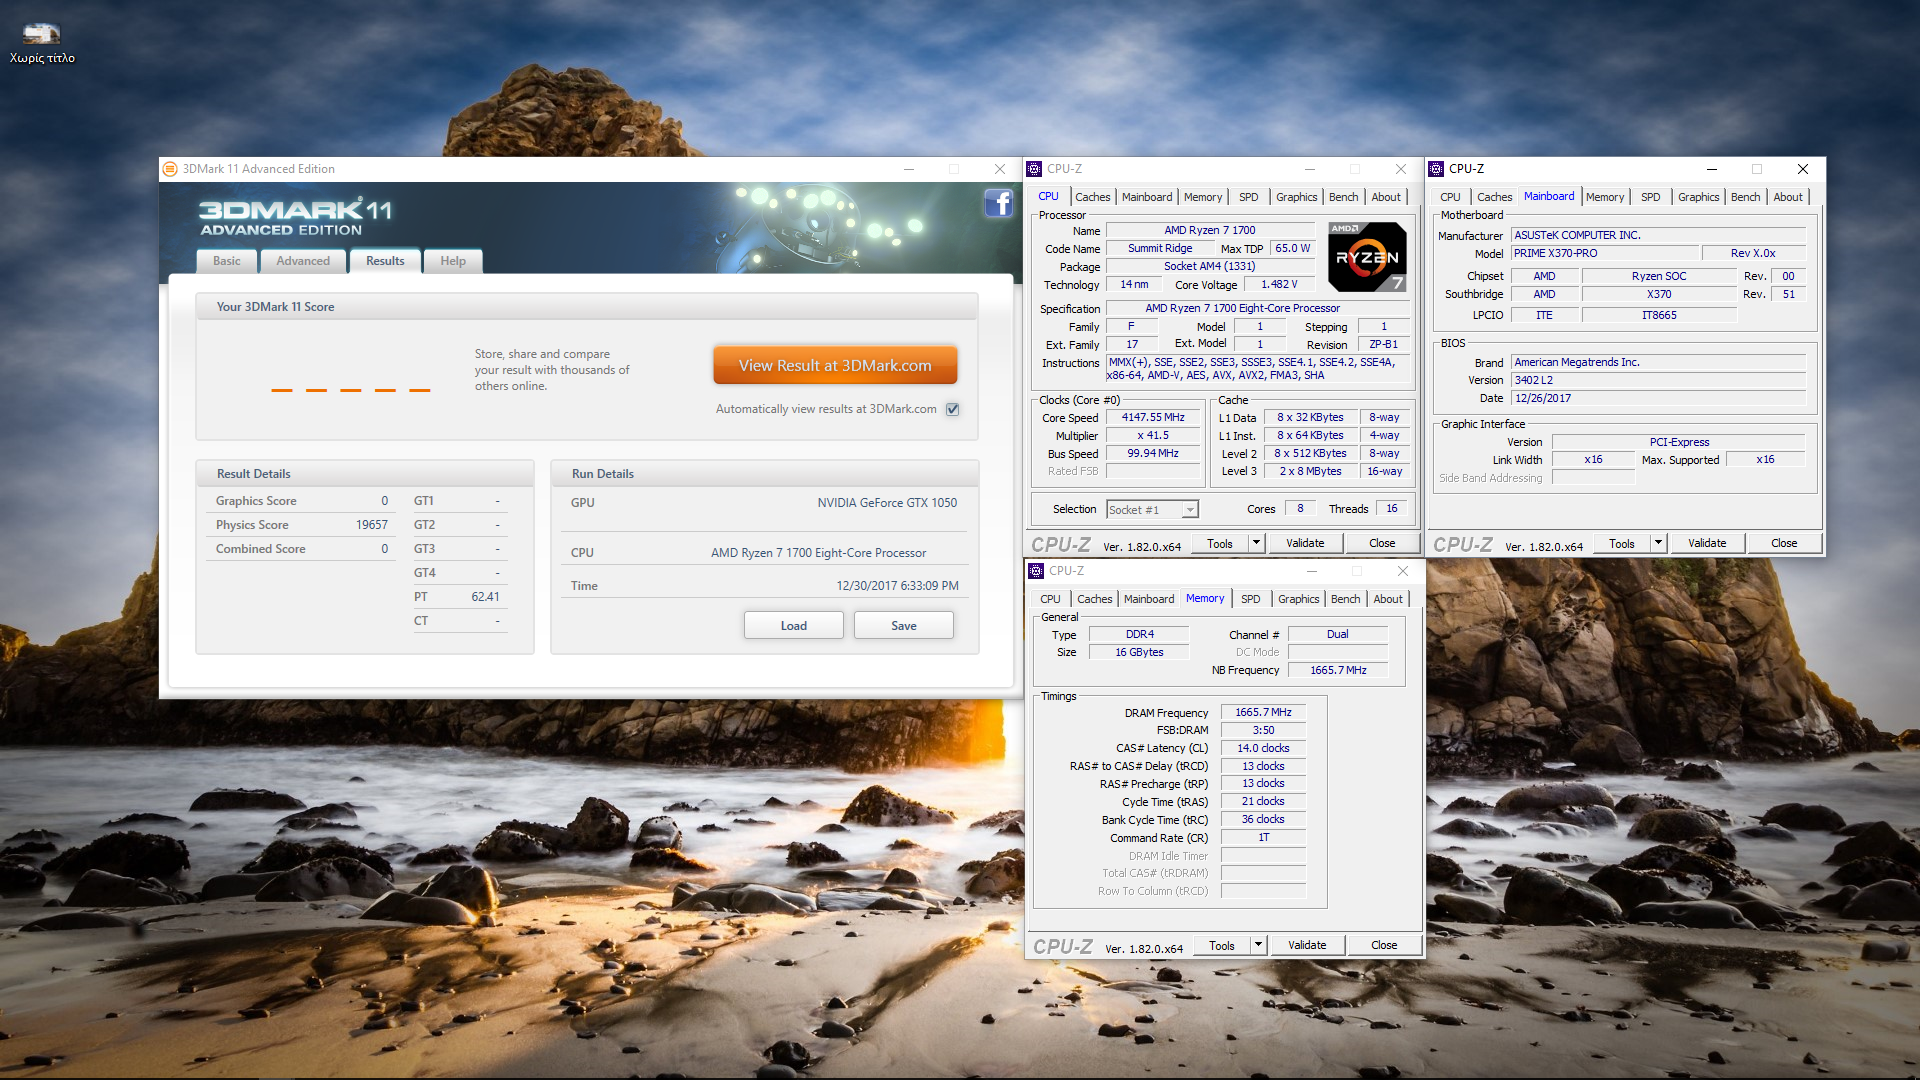Open CPU tab in CPU-Z Mainboard window
Viewport: 1920px width, 1080px height.
tap(1450, 197)
